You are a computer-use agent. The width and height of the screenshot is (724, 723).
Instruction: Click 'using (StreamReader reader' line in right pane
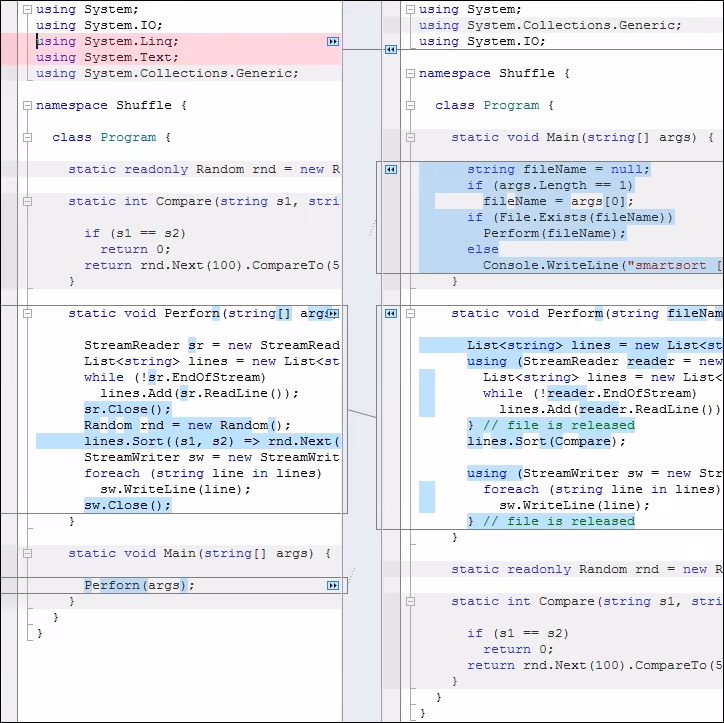[x=595, y=362]
